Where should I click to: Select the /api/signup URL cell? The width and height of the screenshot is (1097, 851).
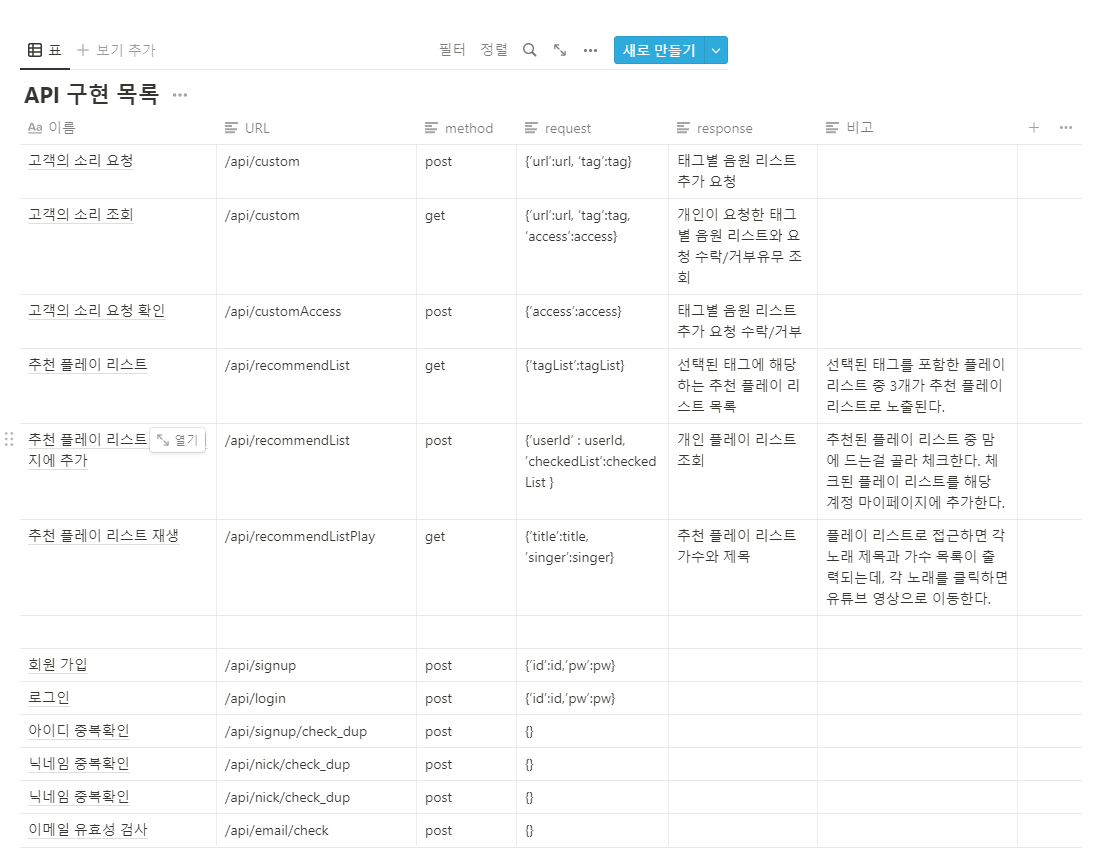click(316, 665)
